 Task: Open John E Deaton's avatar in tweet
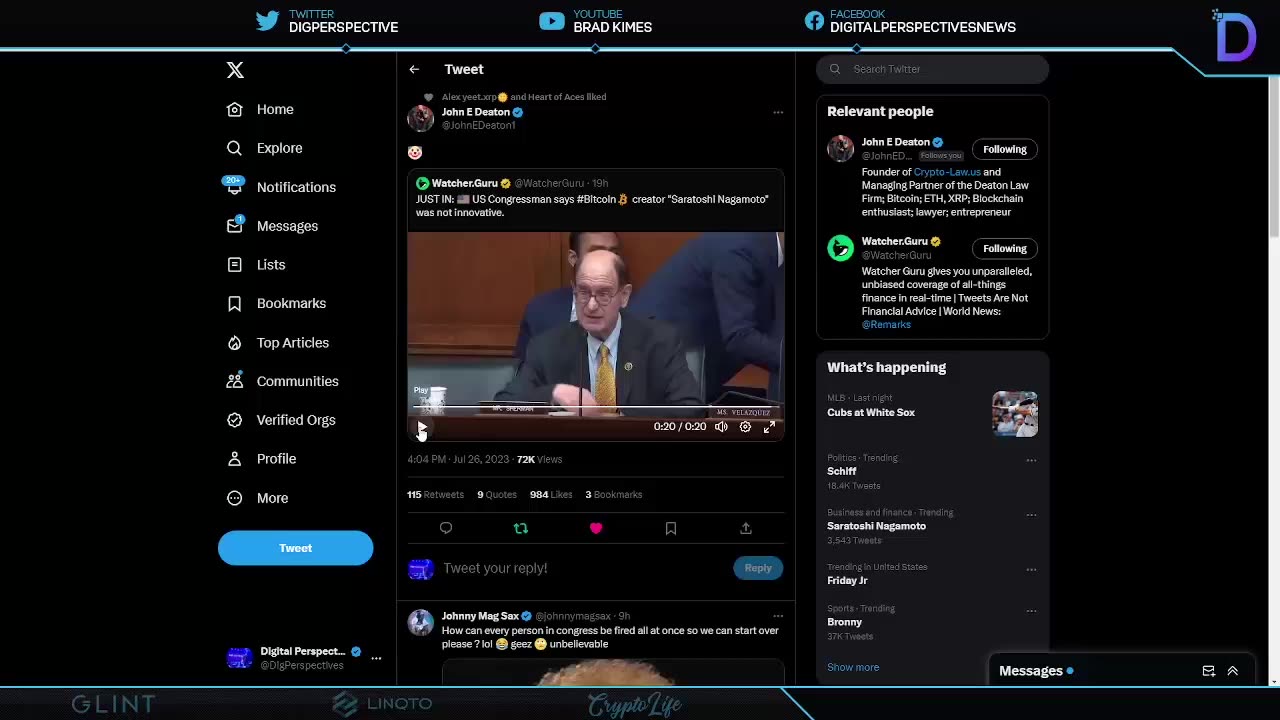420,118
